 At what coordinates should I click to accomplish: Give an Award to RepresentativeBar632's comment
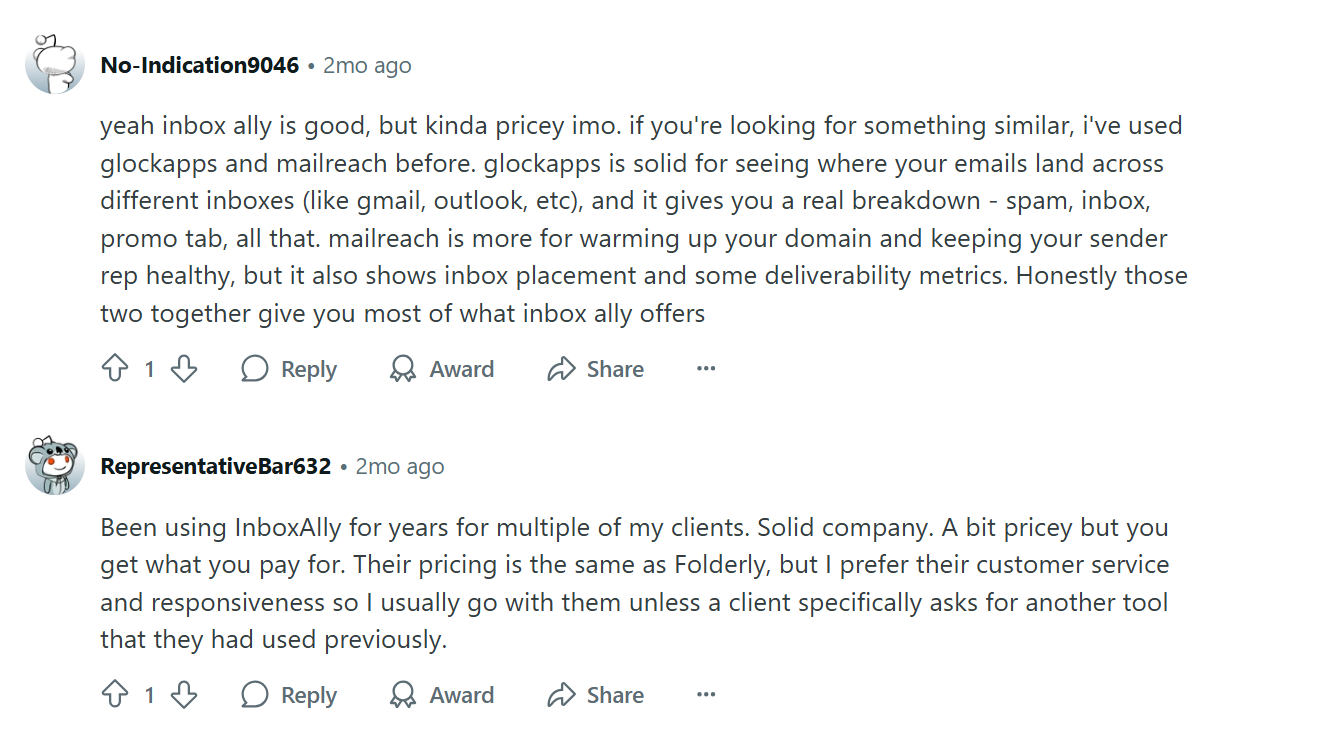click(x=442, y=695)
